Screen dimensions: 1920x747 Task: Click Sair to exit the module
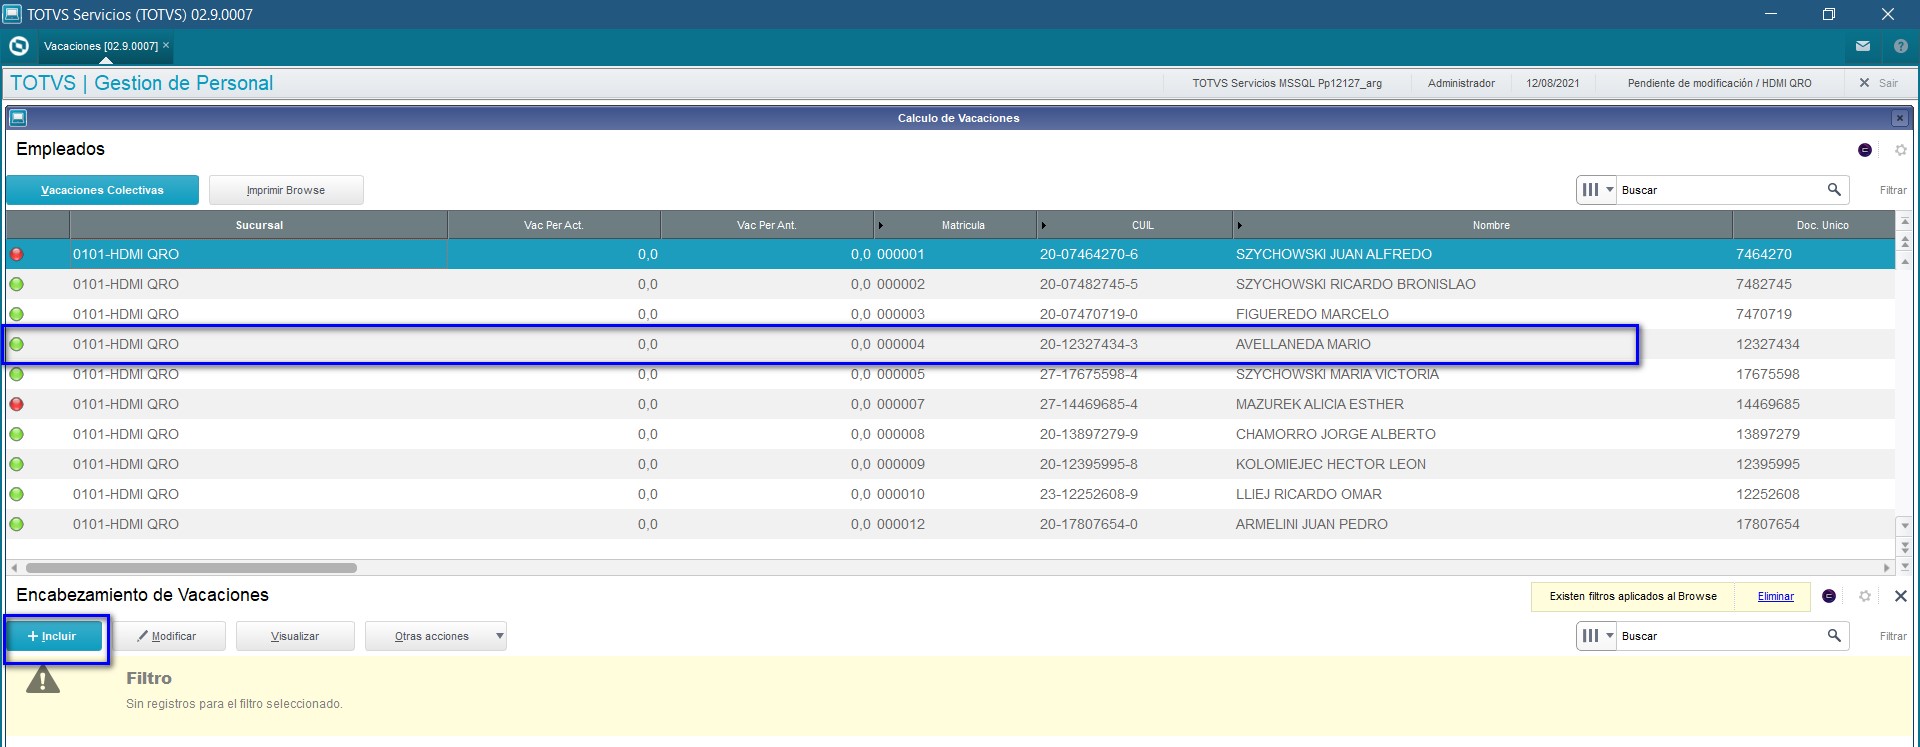(x=1879, y=83)
